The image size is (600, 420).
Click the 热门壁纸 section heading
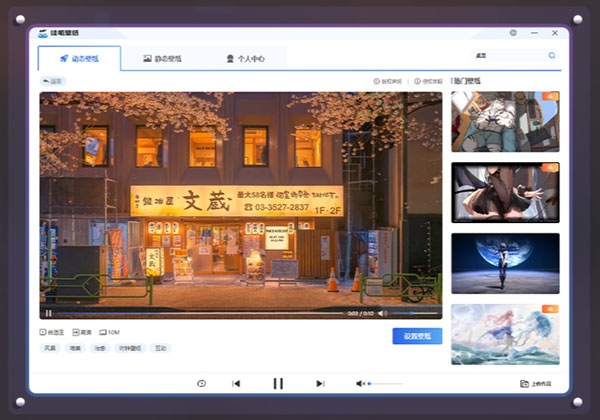(467, 81)
